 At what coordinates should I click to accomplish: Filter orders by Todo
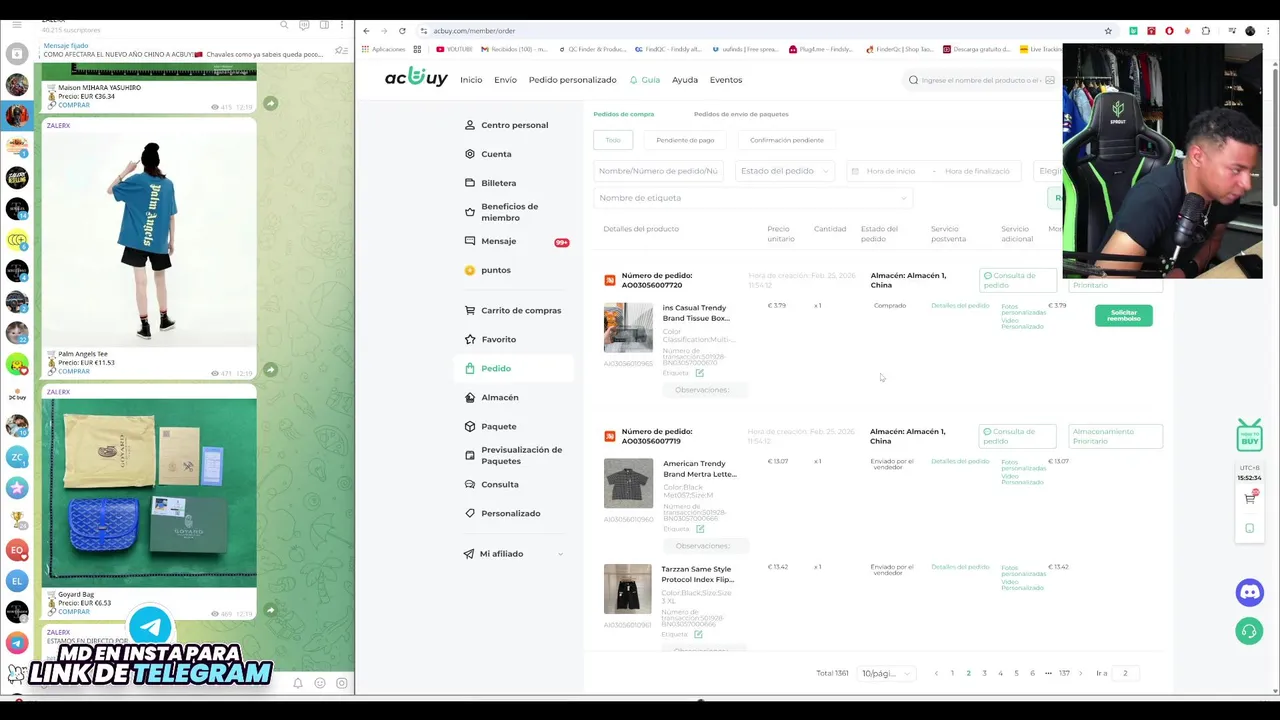[613, 140]
